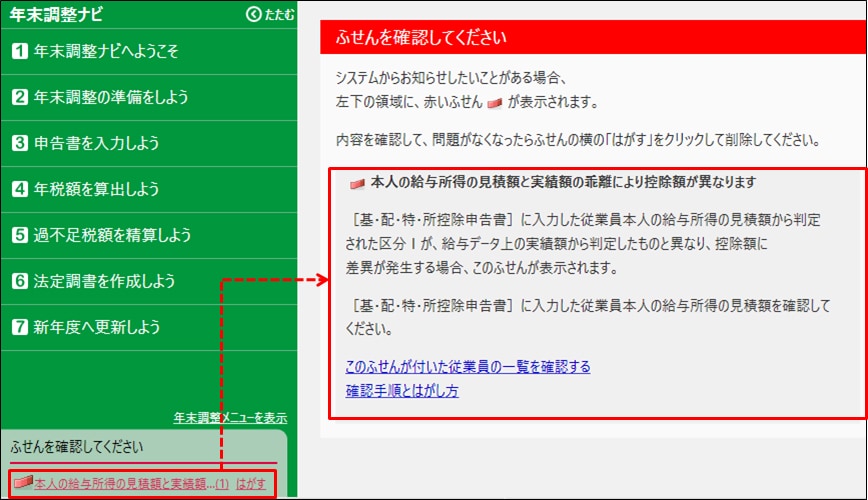Image resolution: width=868 pixels, height=500 pixels.
Task: Click the number 7 step icon
Action: (x=19, y=327)
